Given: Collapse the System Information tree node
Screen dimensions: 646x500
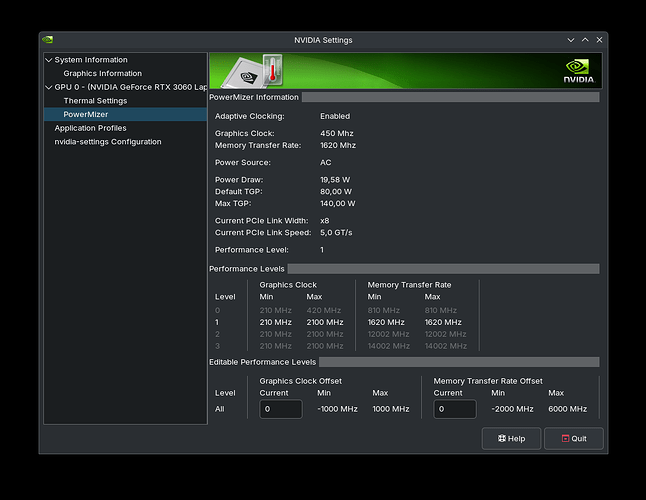Looking at the screenshot, I should pos(49,60).
